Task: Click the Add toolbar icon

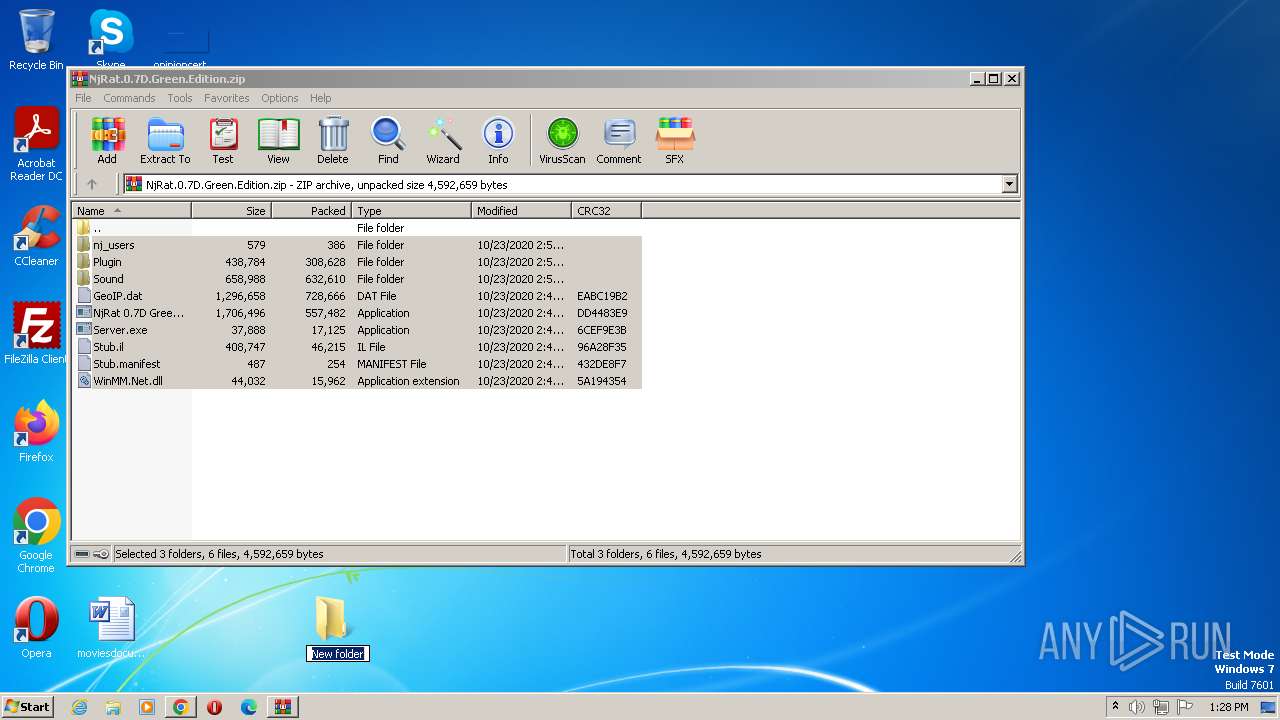Action: (x=107, y=141)
